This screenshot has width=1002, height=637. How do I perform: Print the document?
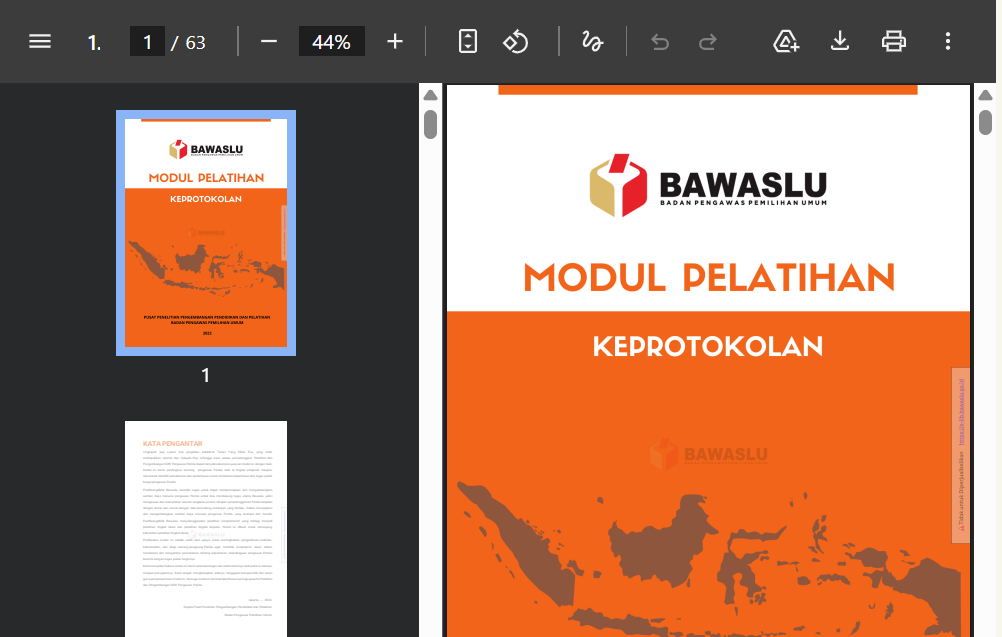(893, 42)
